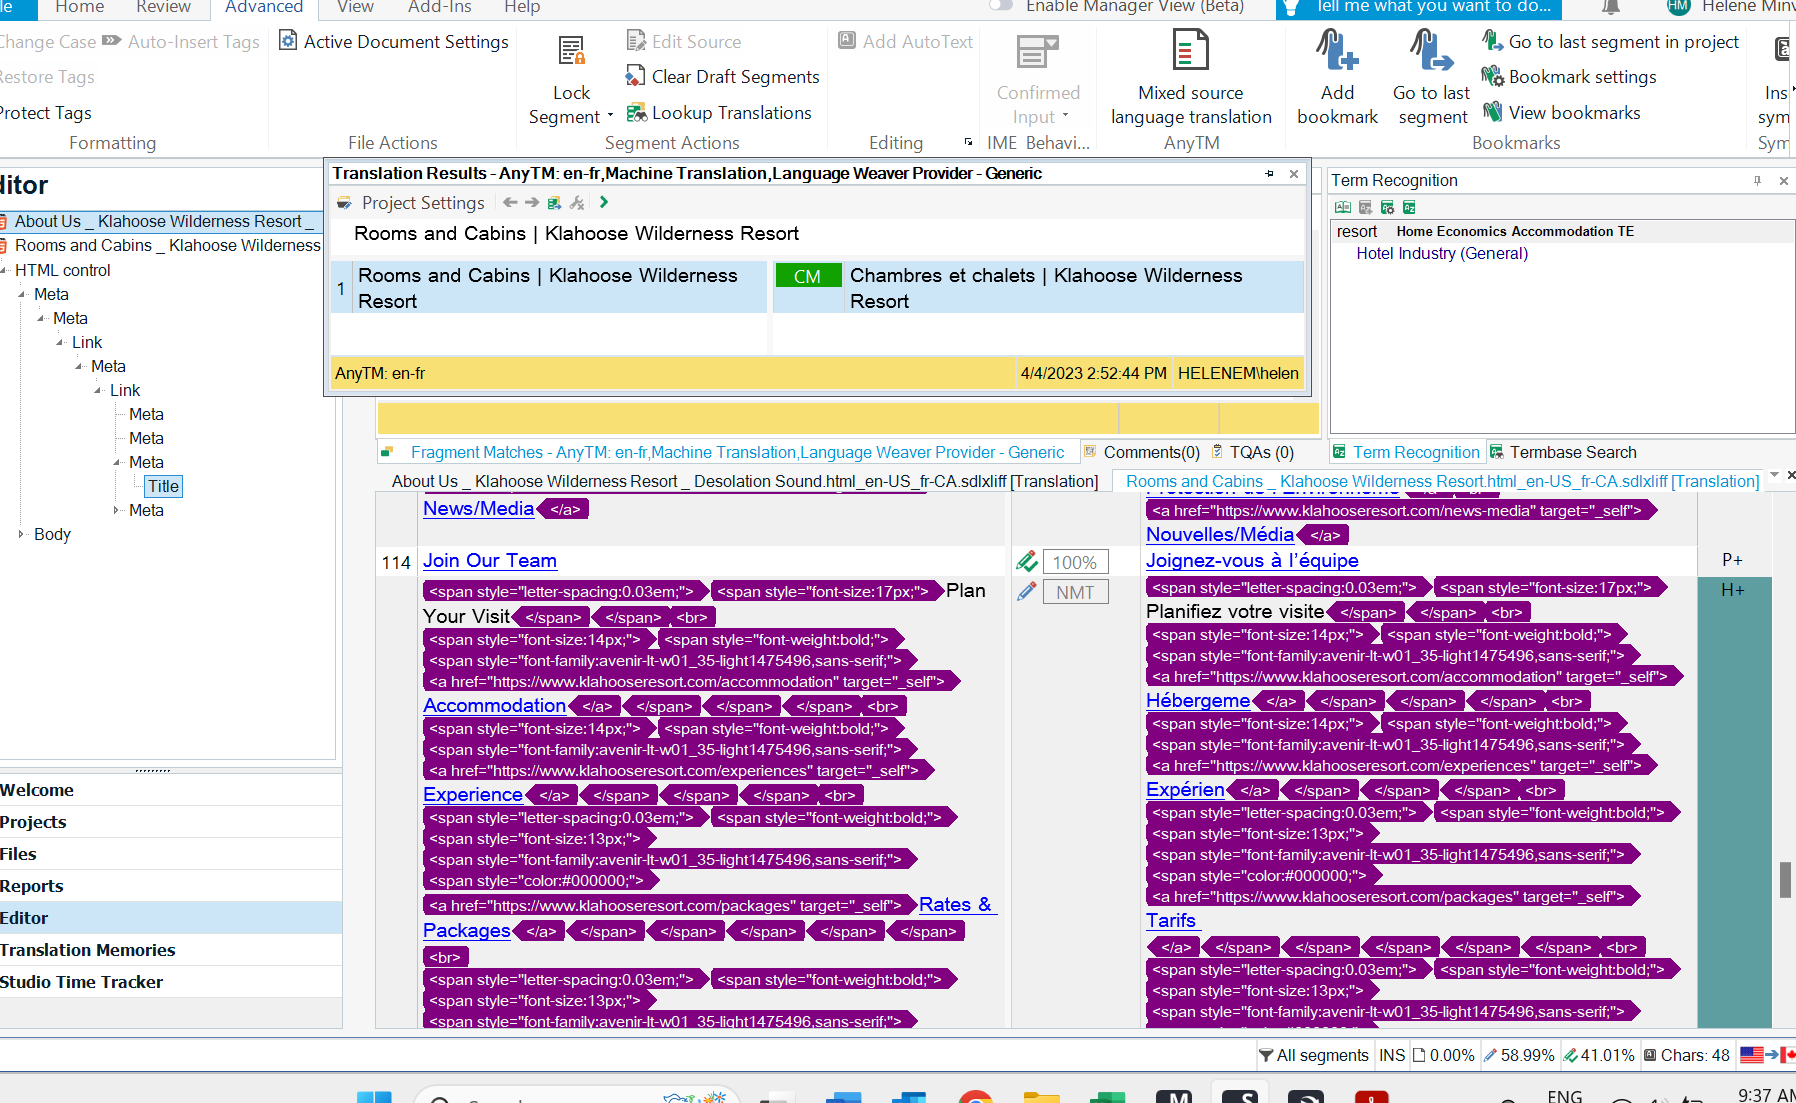
Task: Click the next-result right arrow in Translation Results
Action: pyautogui.click(x=532, y=202)
